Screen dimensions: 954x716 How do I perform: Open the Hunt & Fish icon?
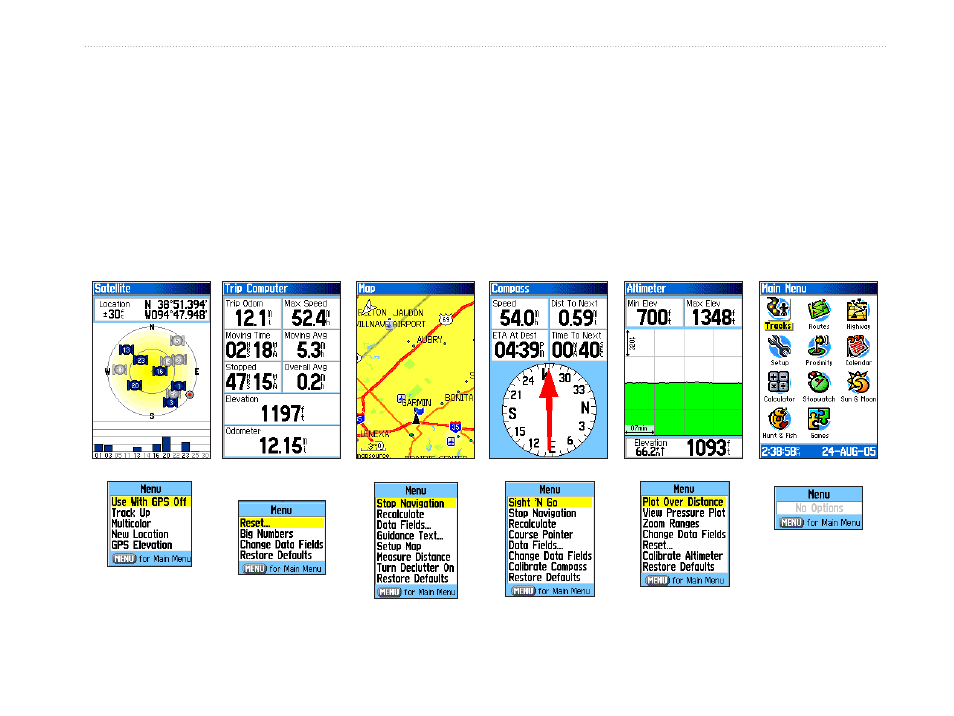point(779,419)
